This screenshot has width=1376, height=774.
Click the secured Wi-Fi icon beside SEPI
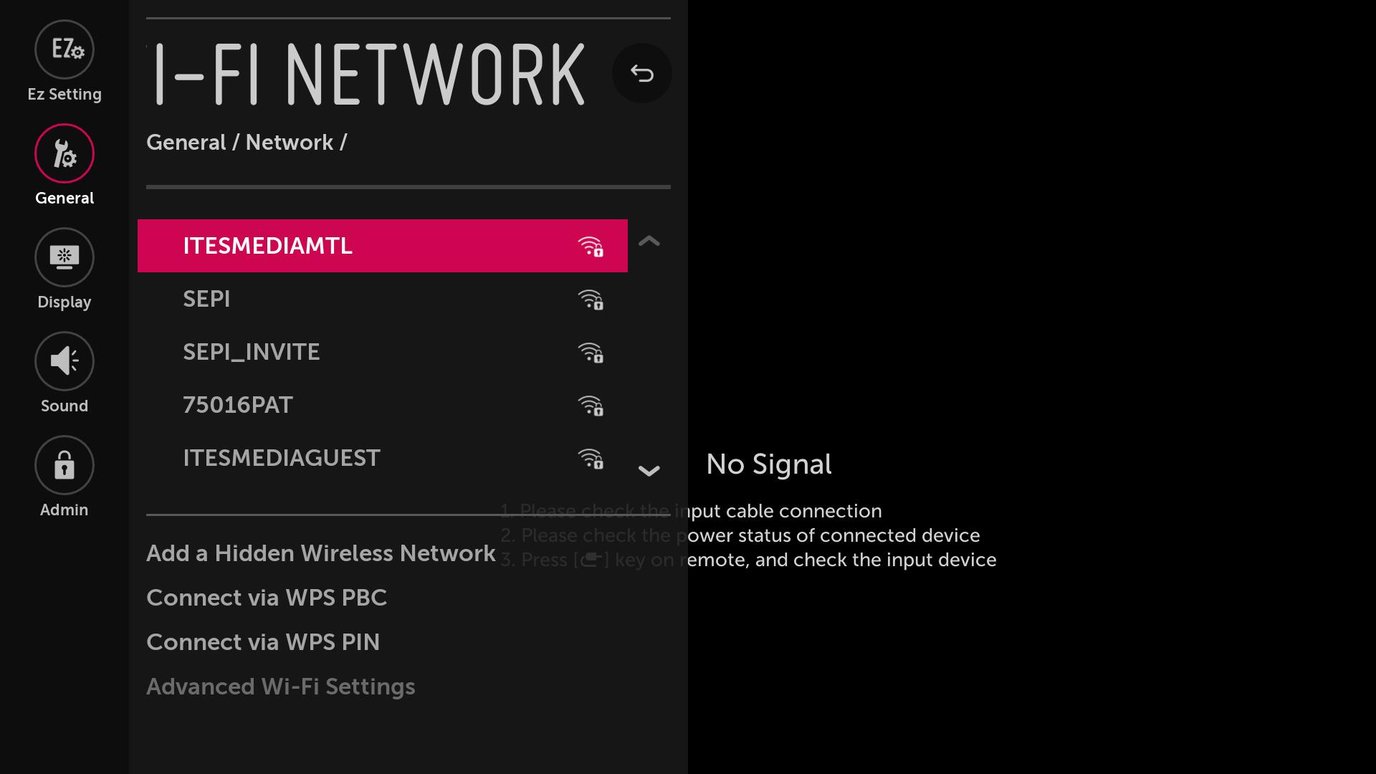(x=591, y=299)
